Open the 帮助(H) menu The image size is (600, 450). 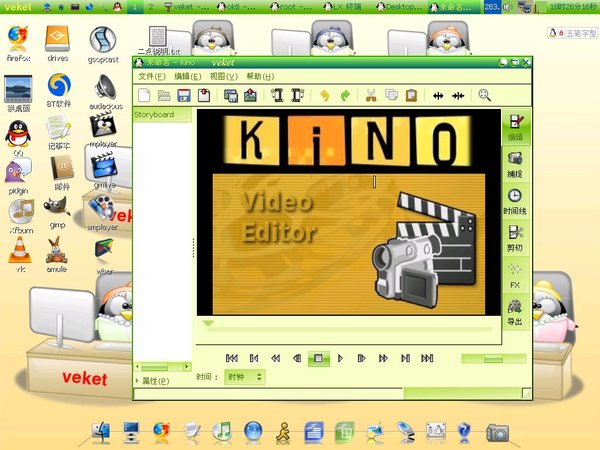[x=260, y=77]
